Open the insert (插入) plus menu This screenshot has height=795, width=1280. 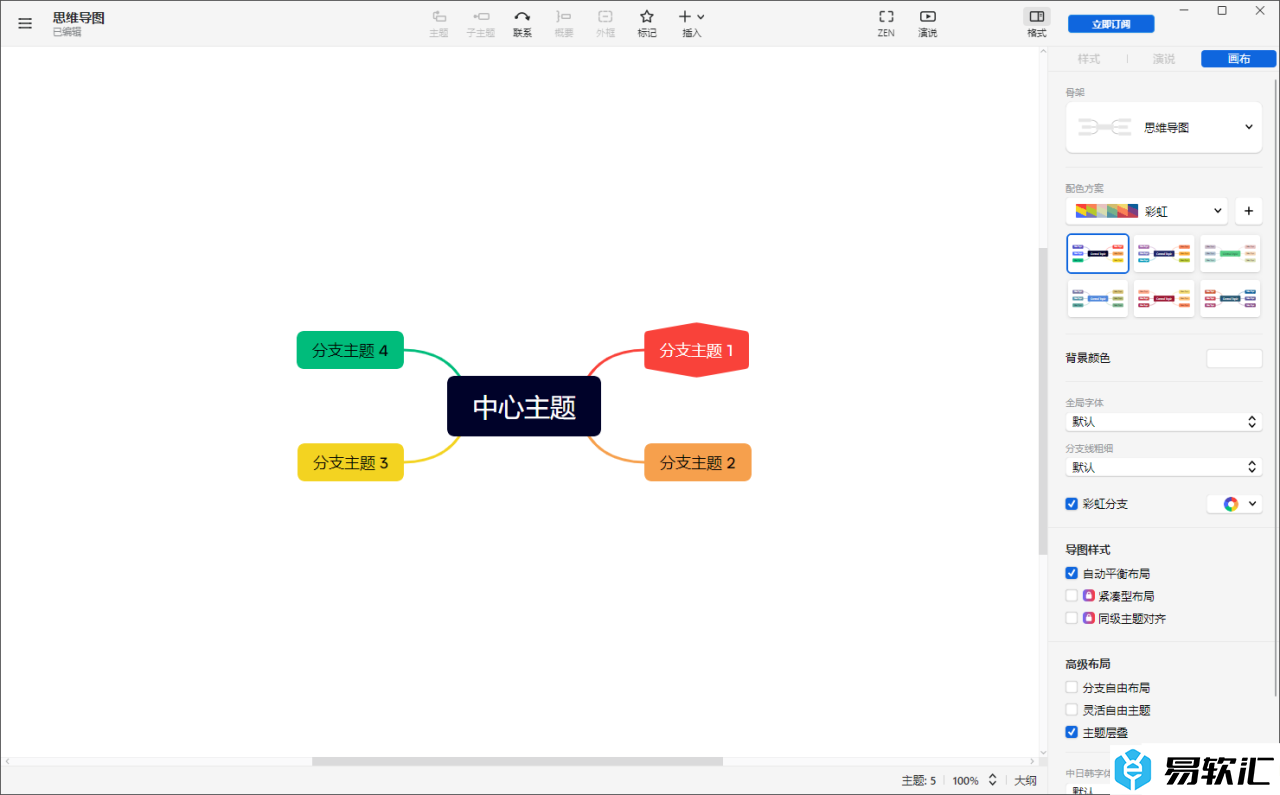691,23
